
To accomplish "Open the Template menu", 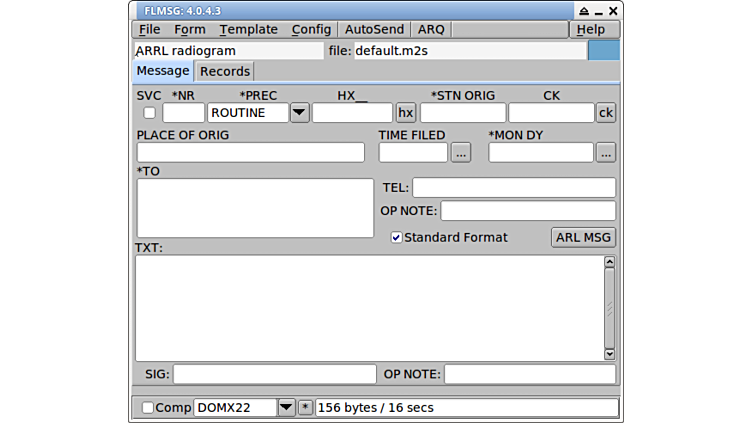I will tap(249, 30).
